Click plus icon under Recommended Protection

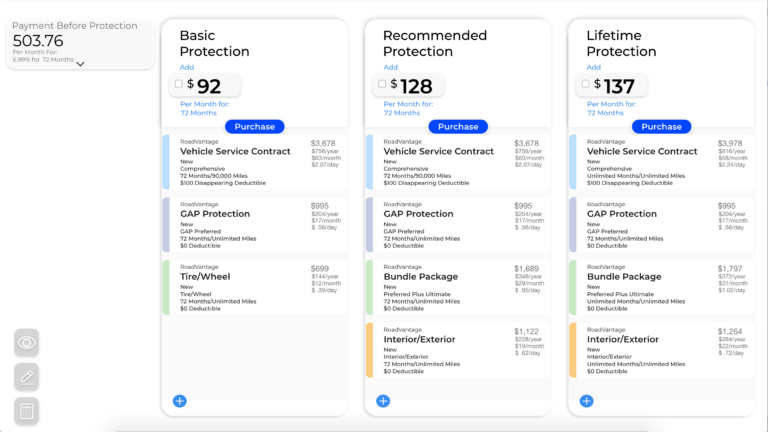383,401
